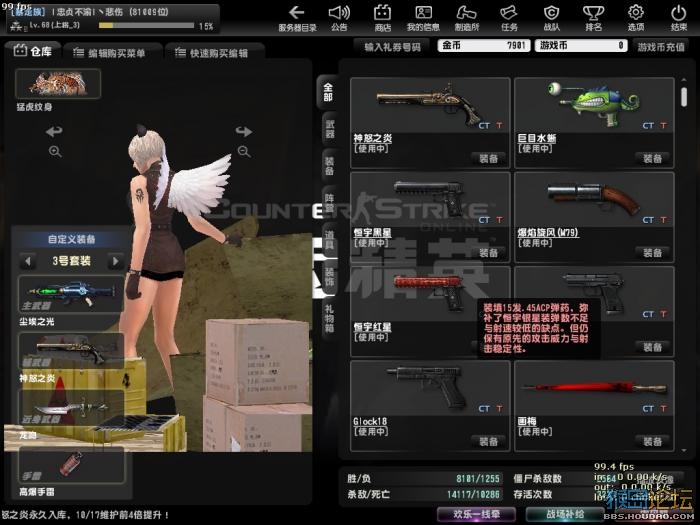The height and width of the screenshot is (525, 700).
Task: Click the 神怒之炎 flintlock pistol image
Action: coord(427,104)
